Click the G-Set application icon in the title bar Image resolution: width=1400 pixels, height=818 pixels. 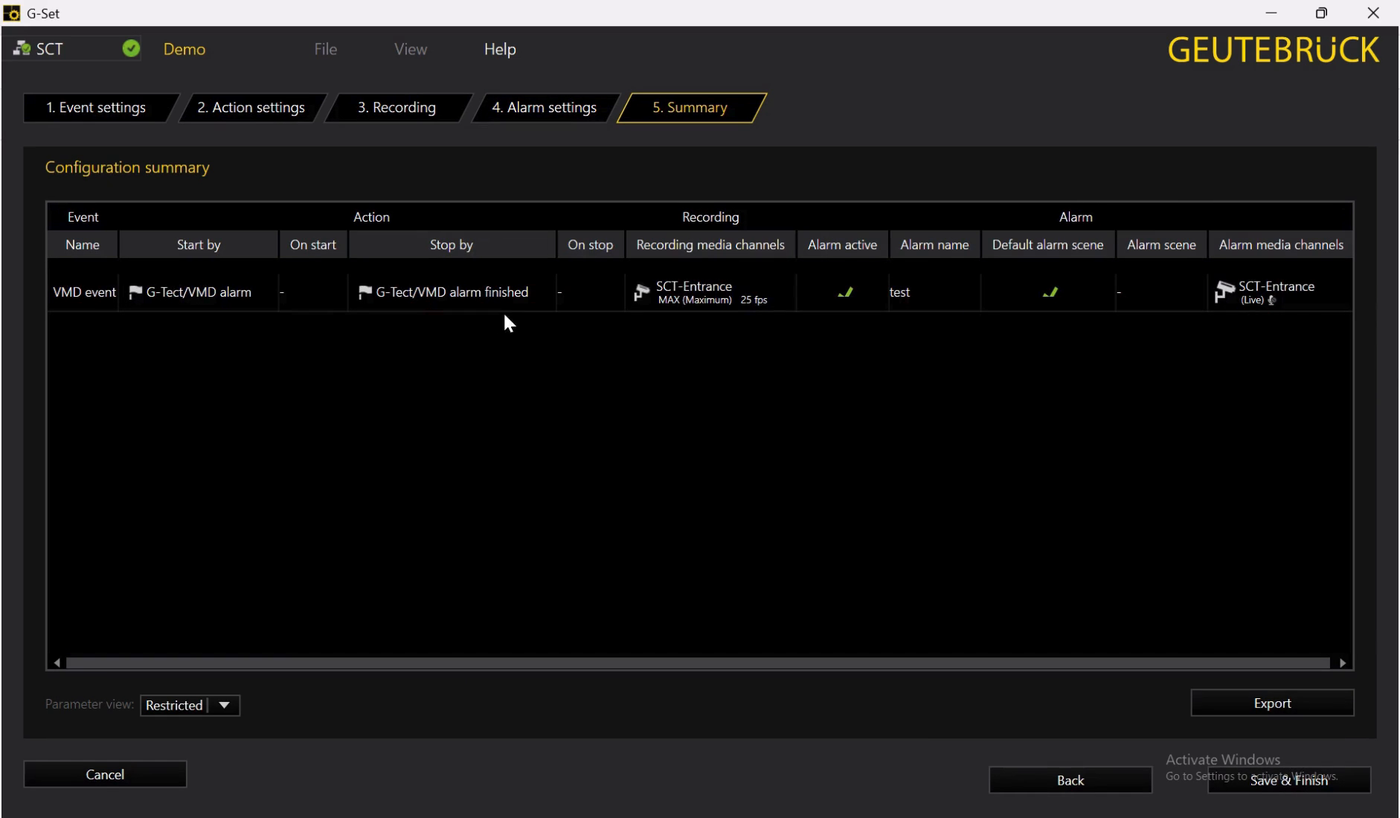(x=12, y=13)
